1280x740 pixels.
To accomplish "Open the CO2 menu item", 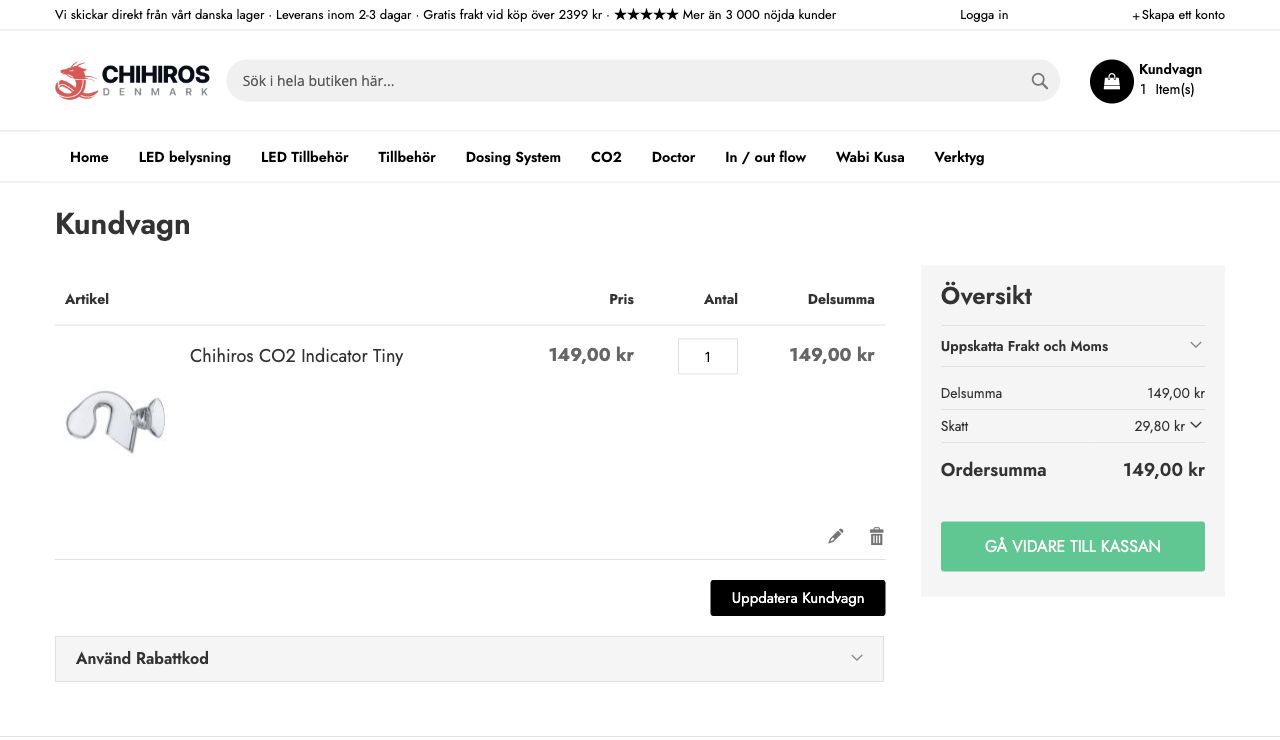I will click(x=606, y=157).
